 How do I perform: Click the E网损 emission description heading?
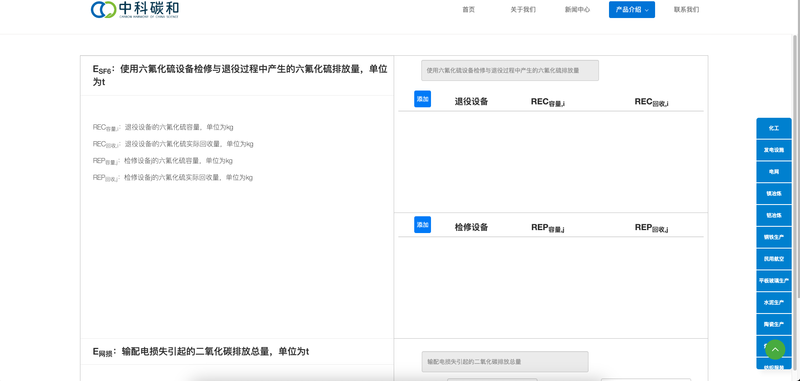[x=201, y=351]
